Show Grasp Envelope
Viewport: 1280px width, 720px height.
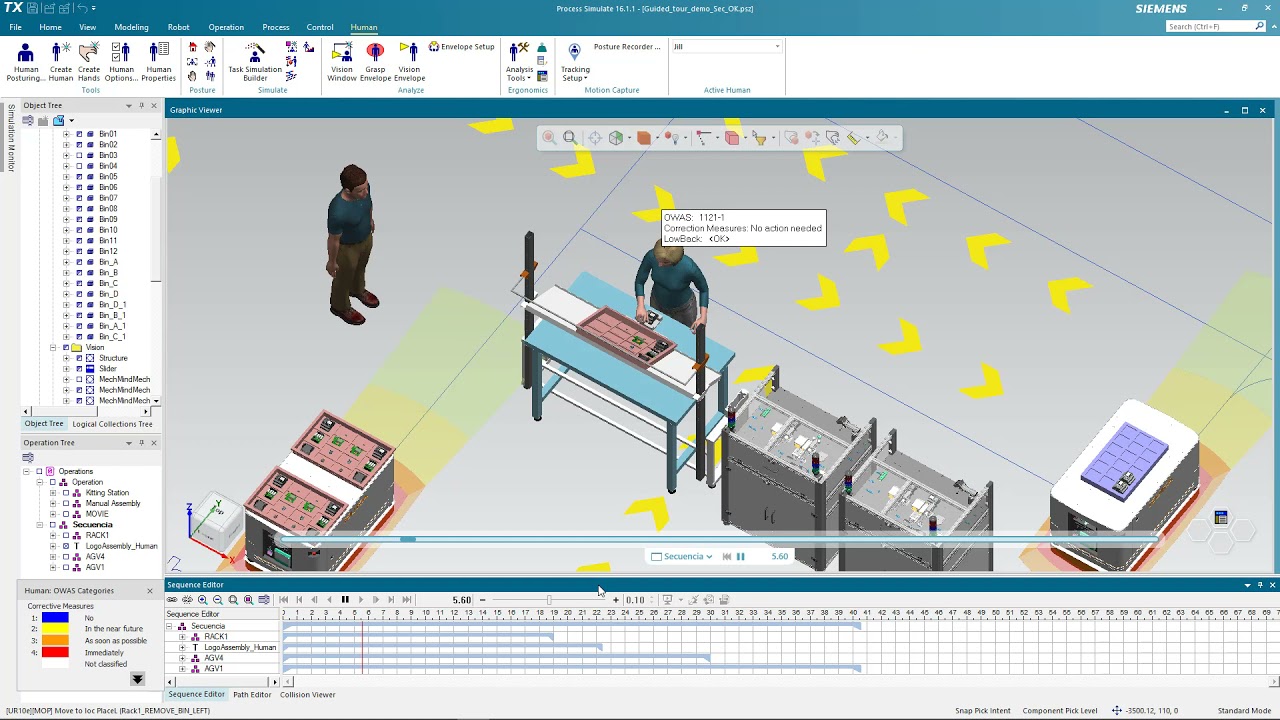[375, 62]
